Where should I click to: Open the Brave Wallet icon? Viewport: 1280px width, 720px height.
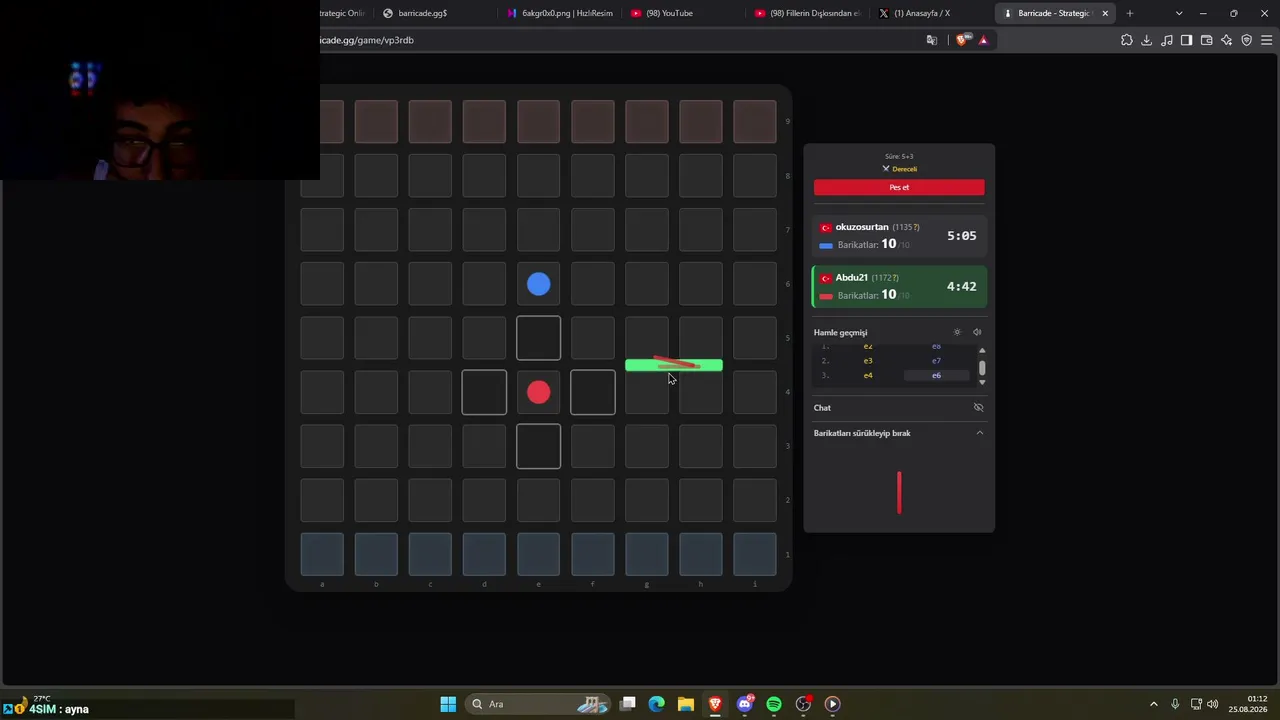(x=1207, y=40)
